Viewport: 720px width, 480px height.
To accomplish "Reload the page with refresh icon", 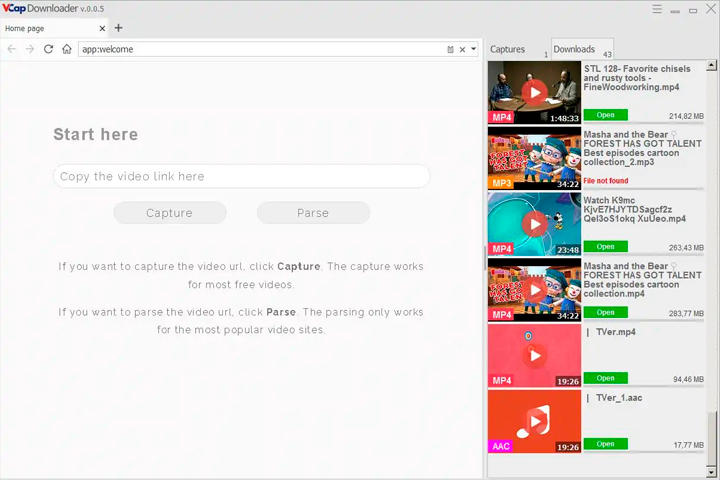I will pos(48,49).
